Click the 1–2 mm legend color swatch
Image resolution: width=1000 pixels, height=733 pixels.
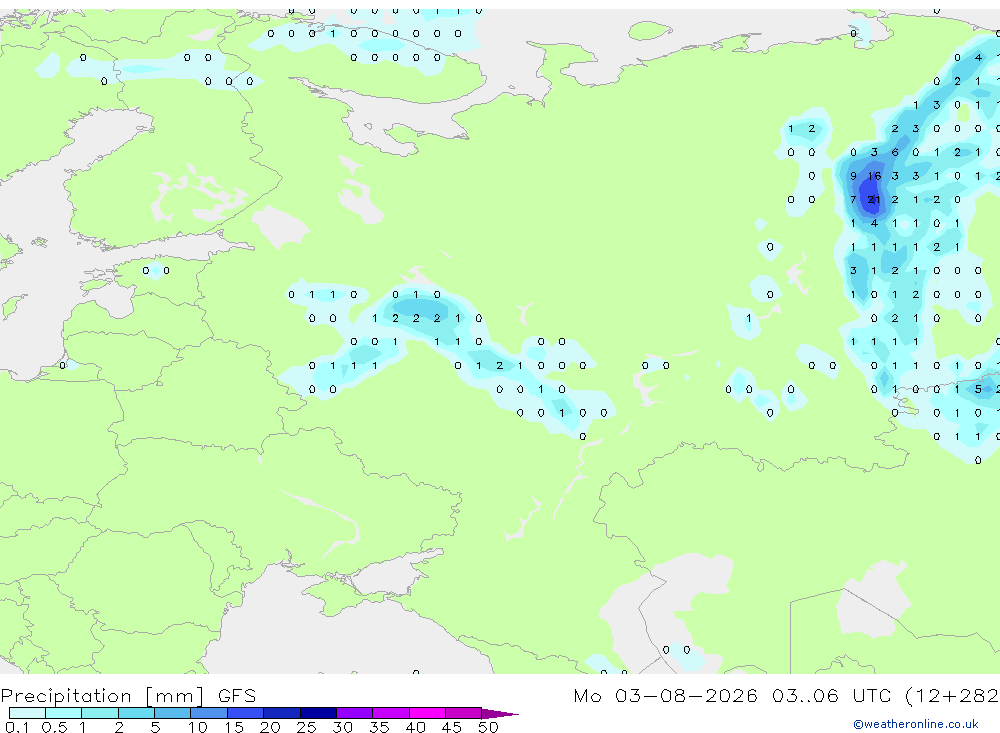pyautogui.click(x=100, y=713)
